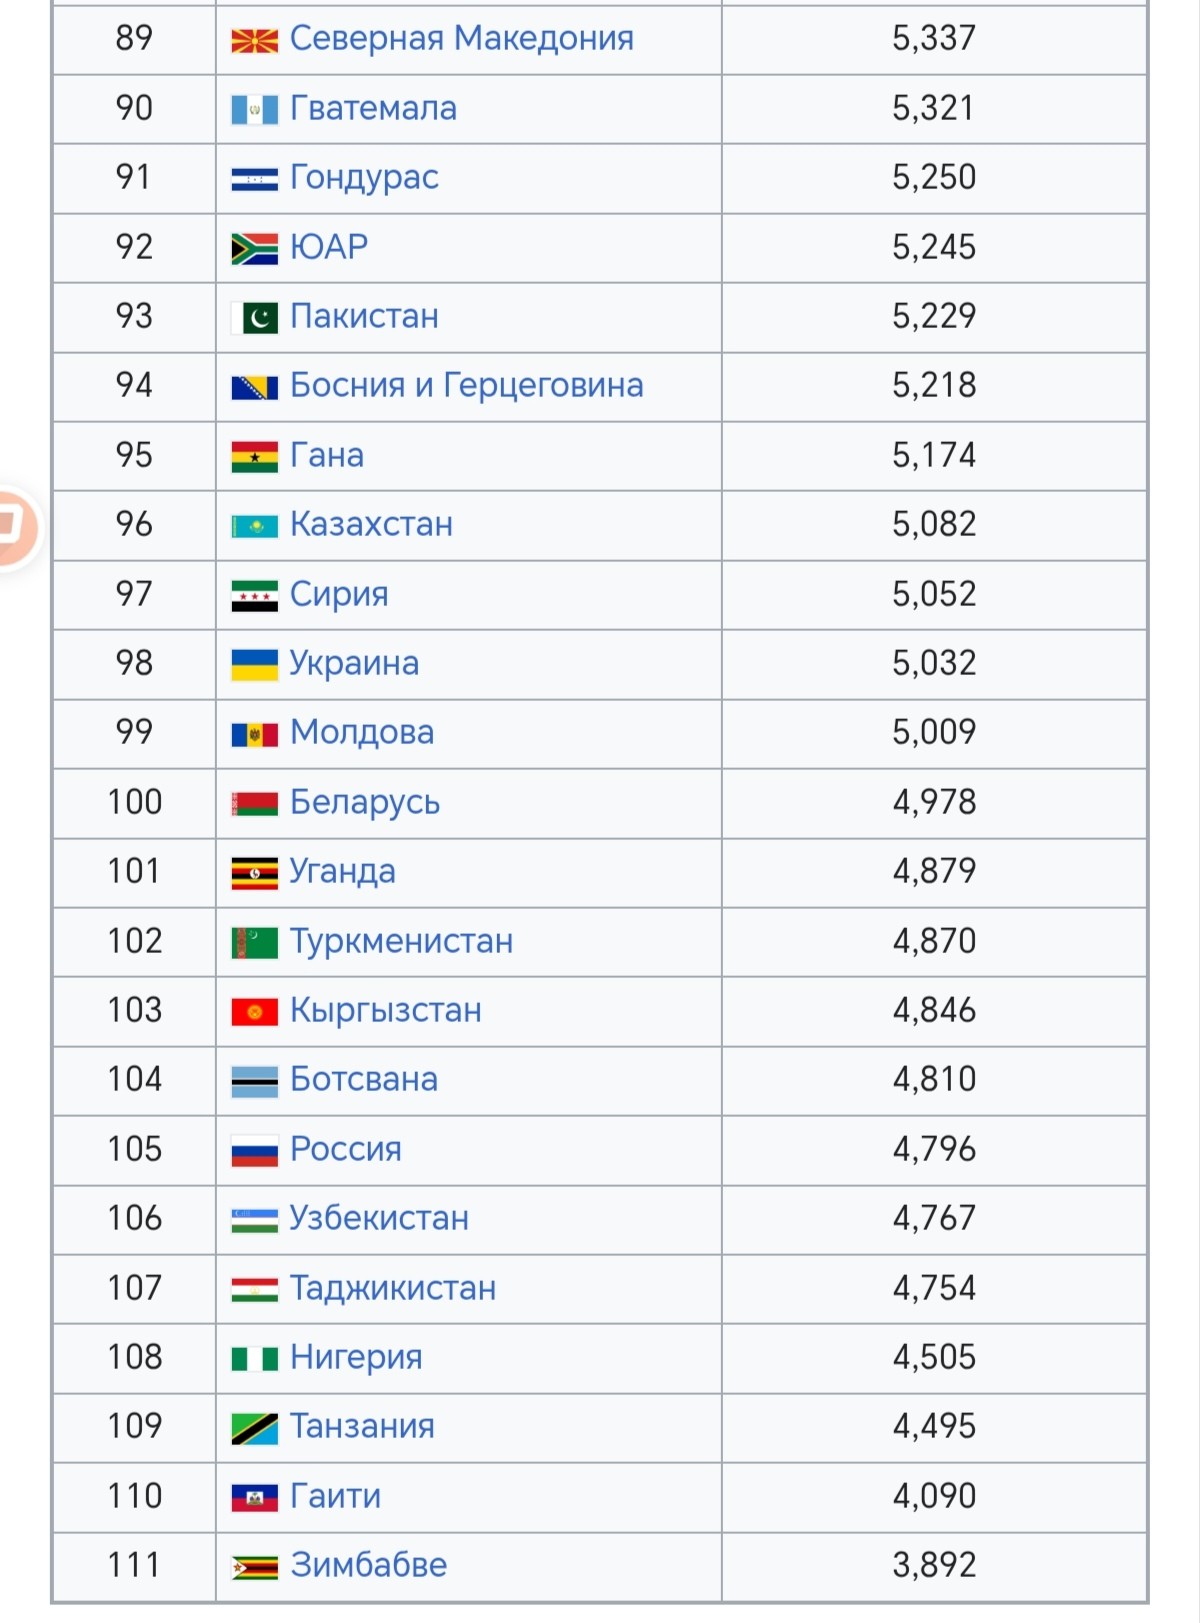Click the Ukraine flag icon
The image size is (1200, 1623).
click(x=254, y=664)
